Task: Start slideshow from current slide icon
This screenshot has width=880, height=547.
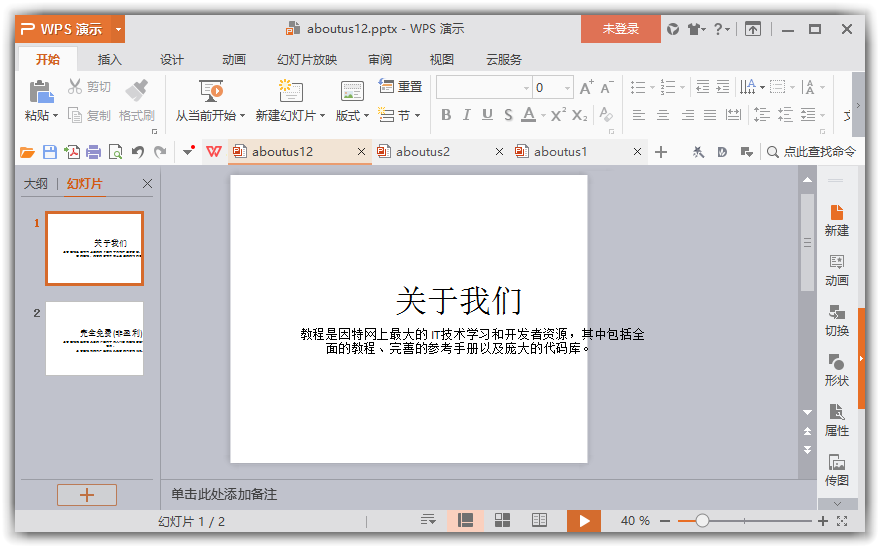Action: [211, 90]
